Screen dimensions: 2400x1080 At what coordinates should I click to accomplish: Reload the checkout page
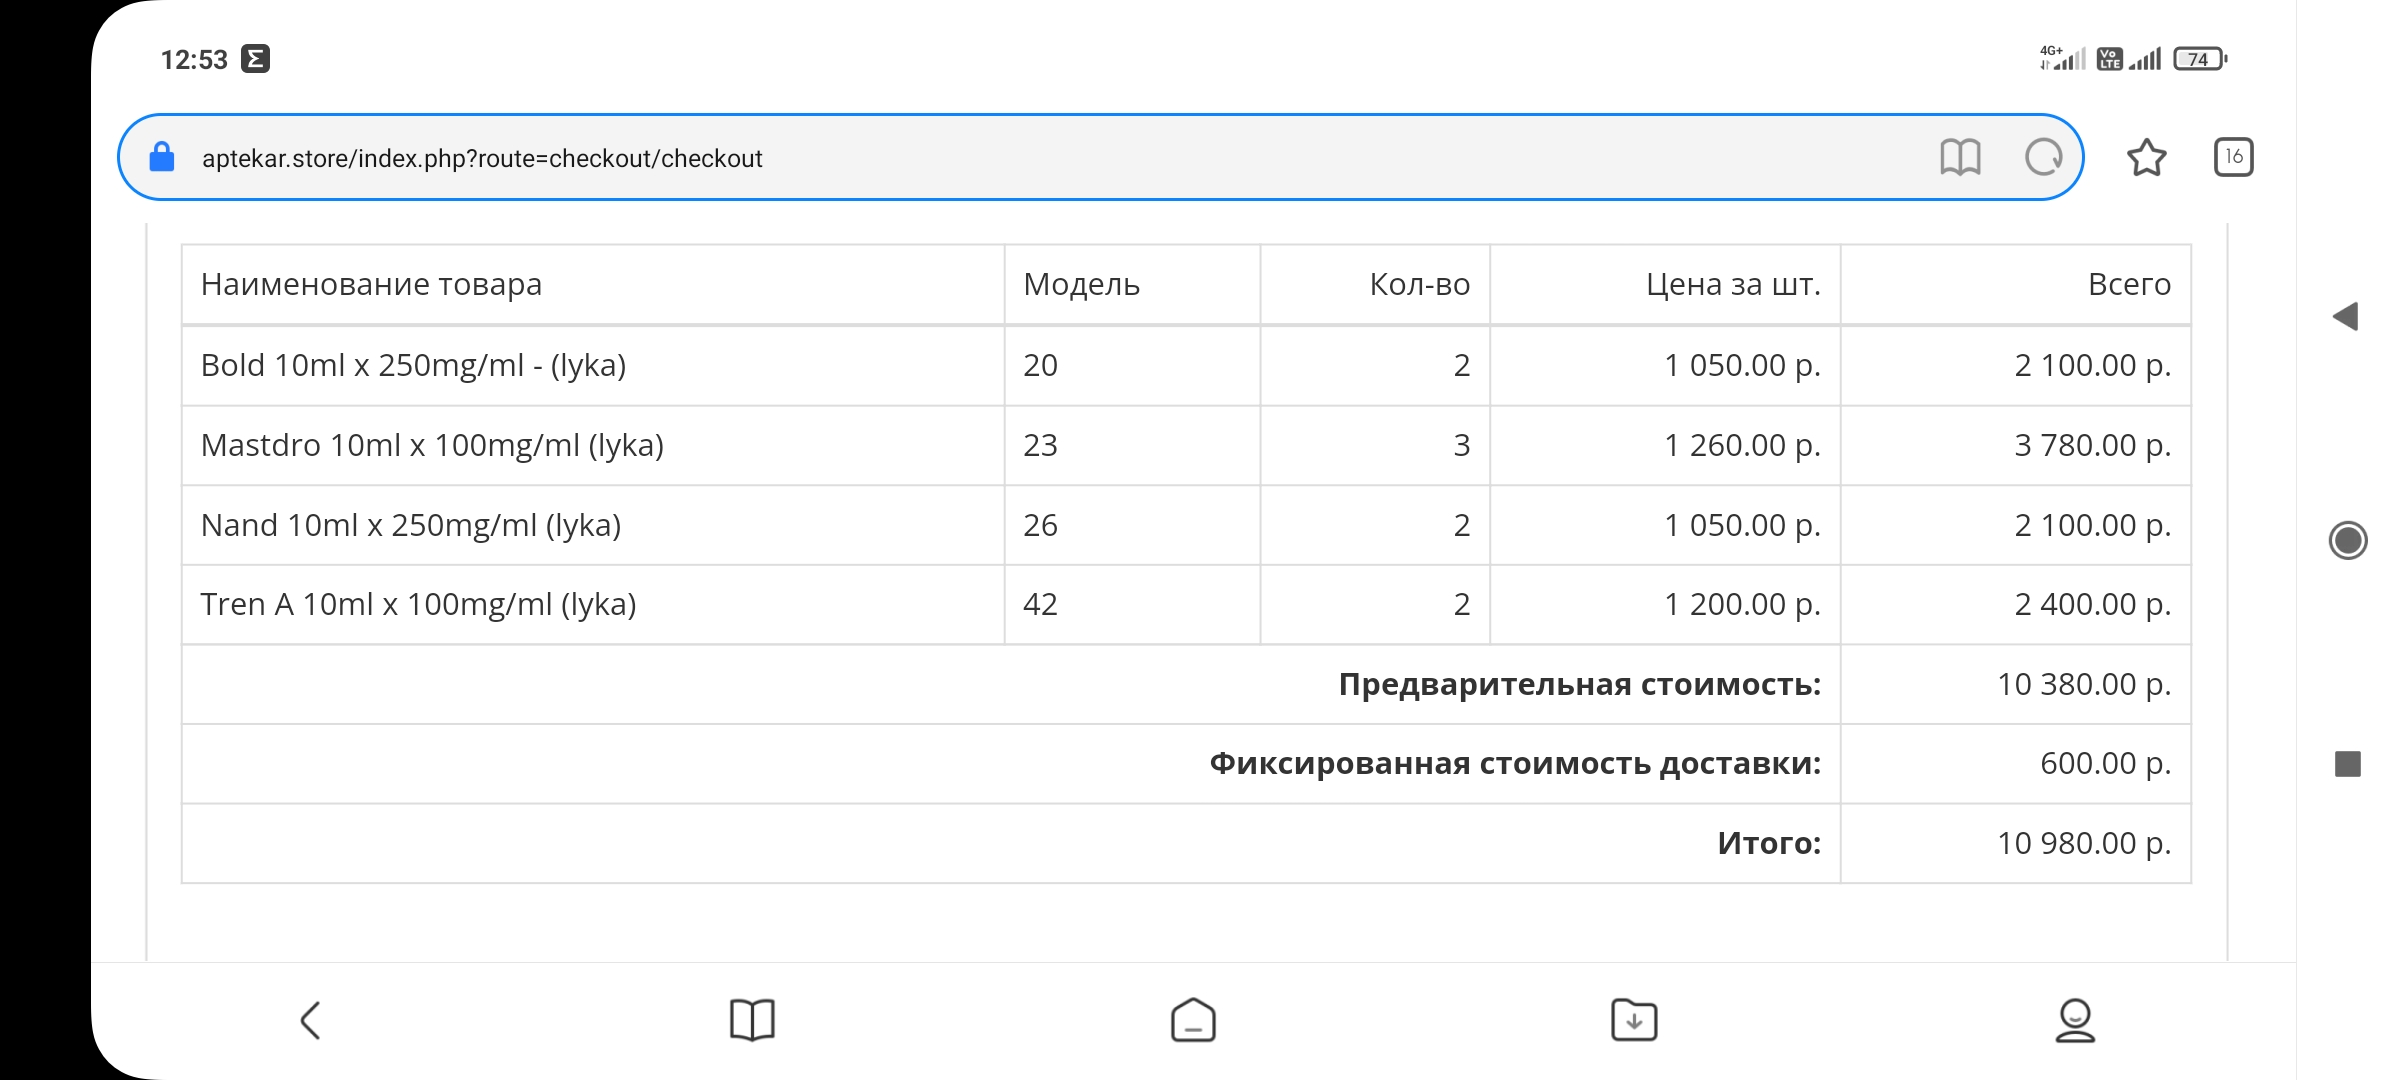(2043, 157)
